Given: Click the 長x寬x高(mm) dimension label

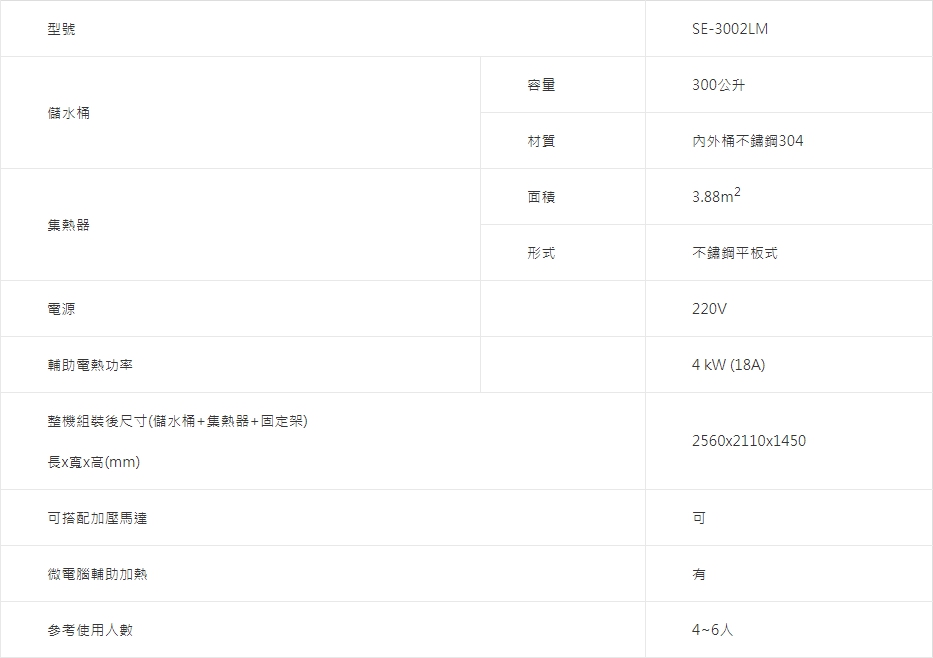Looking at the screenshot, I should 94,462.
